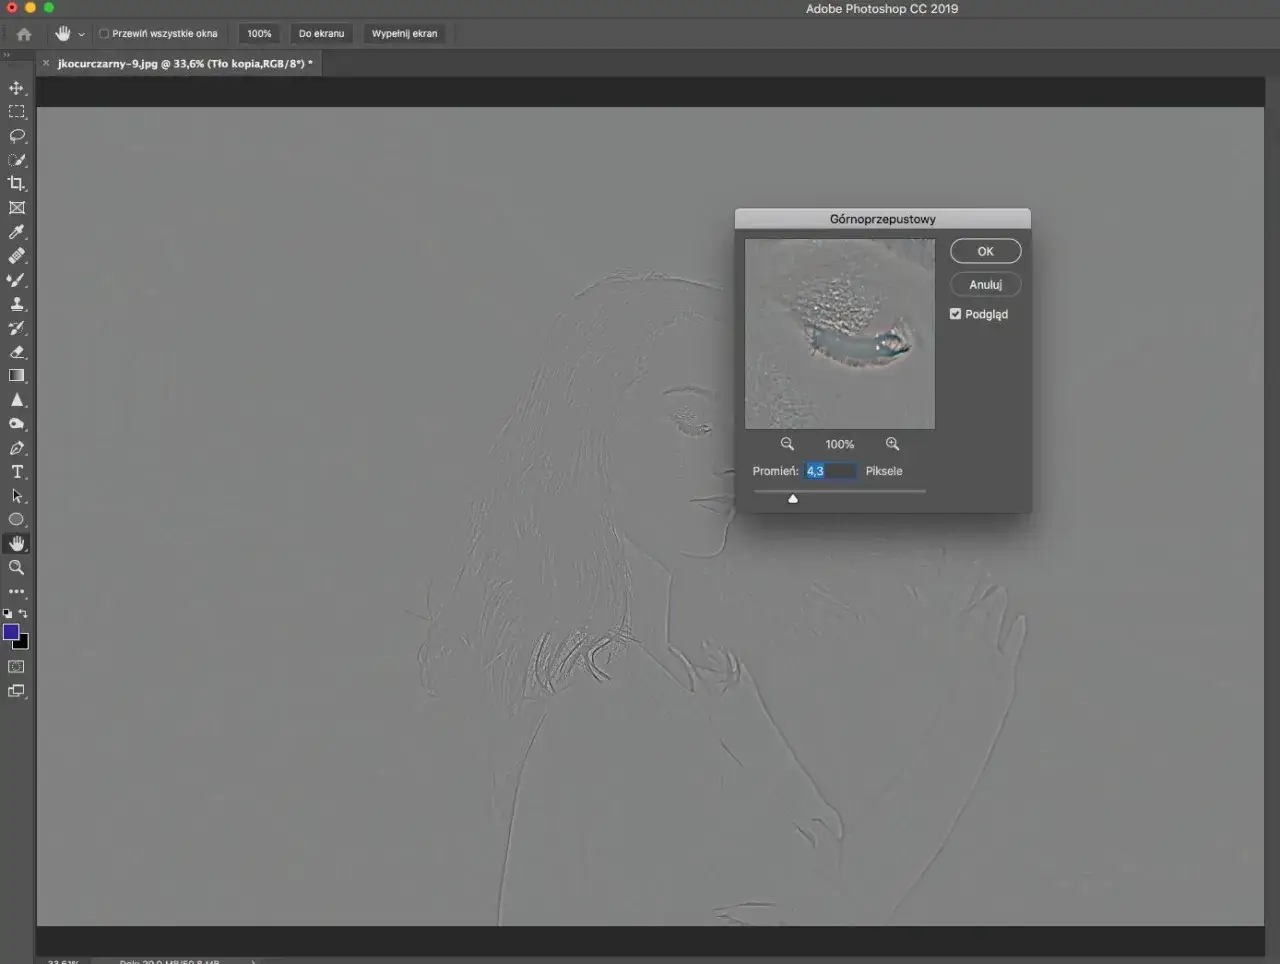Click the Promień radius input field
The width and height of the screenshot is (1280, 964).
pos(830,471)
